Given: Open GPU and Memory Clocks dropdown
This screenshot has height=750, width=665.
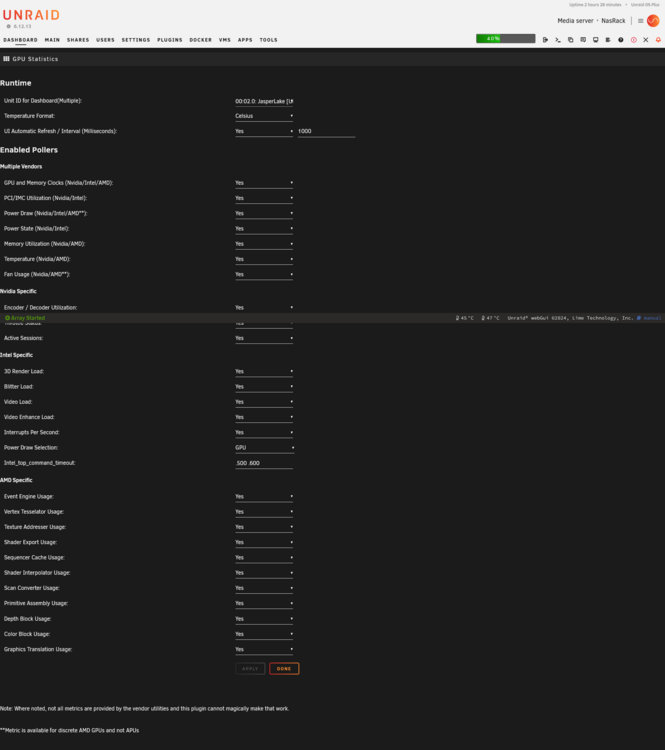Looking at the screenshot, I should tap(264, 183).
